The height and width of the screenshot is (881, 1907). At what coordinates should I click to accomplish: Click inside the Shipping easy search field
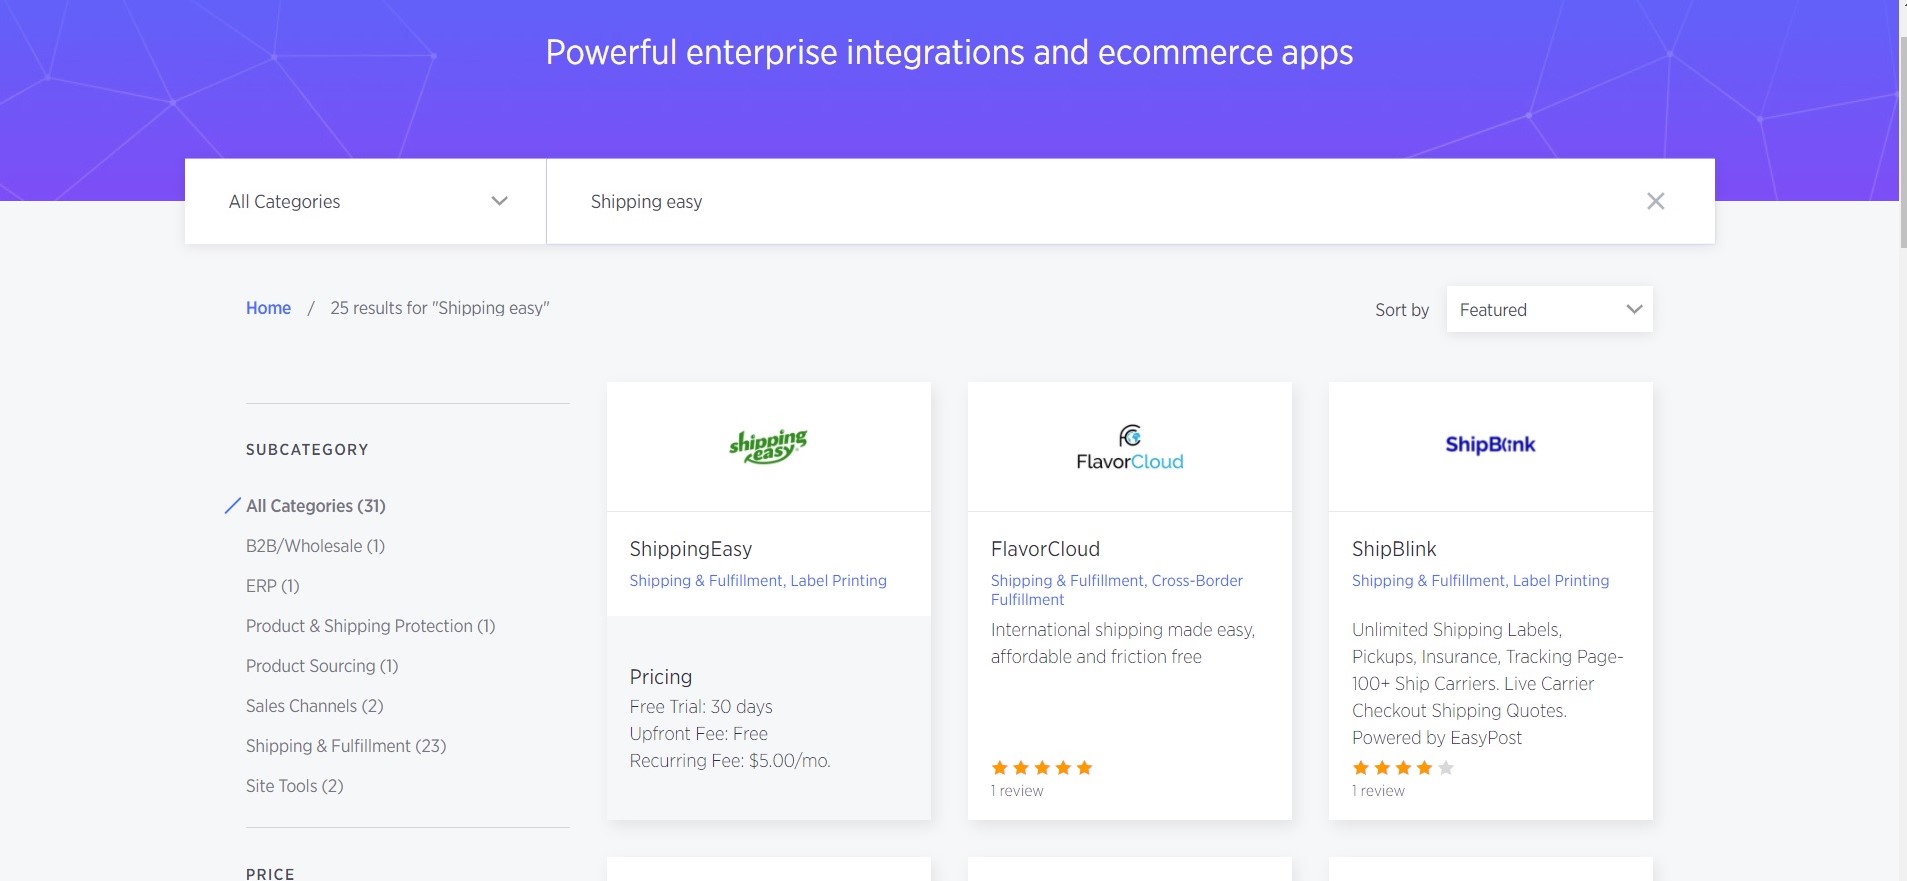pyautogui.click(x=1100, y=201)
